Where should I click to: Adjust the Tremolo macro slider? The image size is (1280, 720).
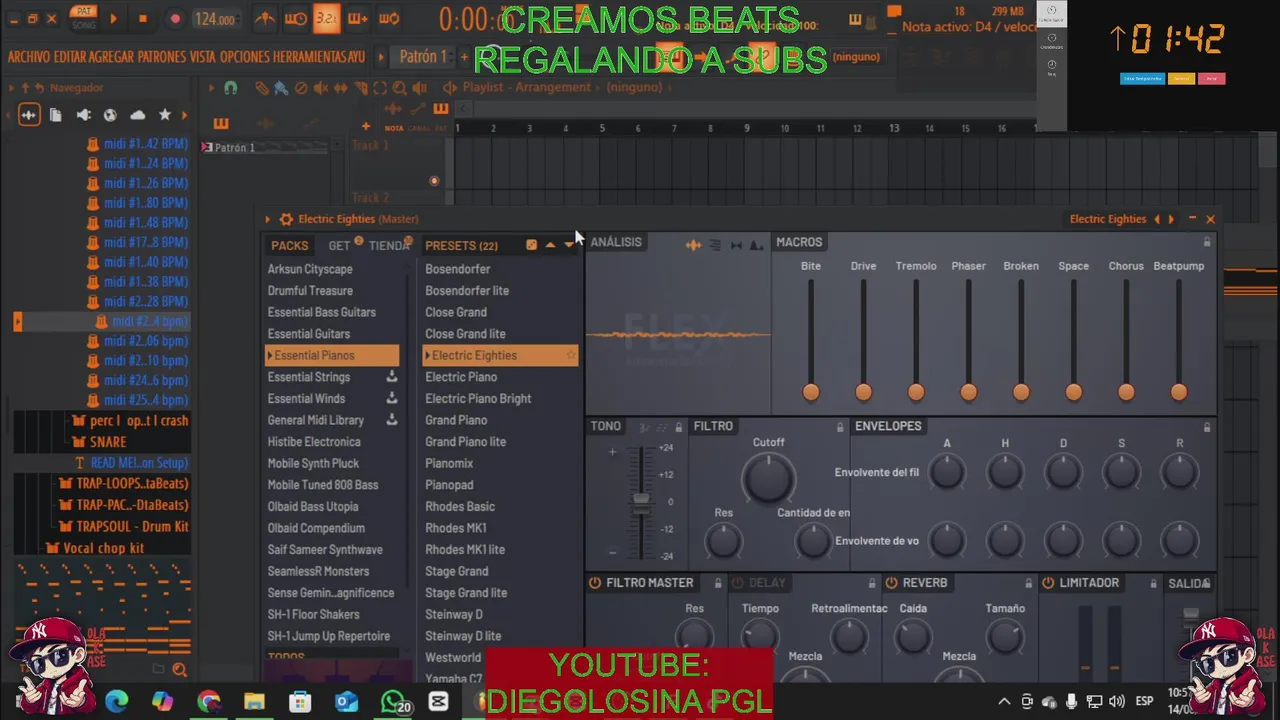point(916,392)
